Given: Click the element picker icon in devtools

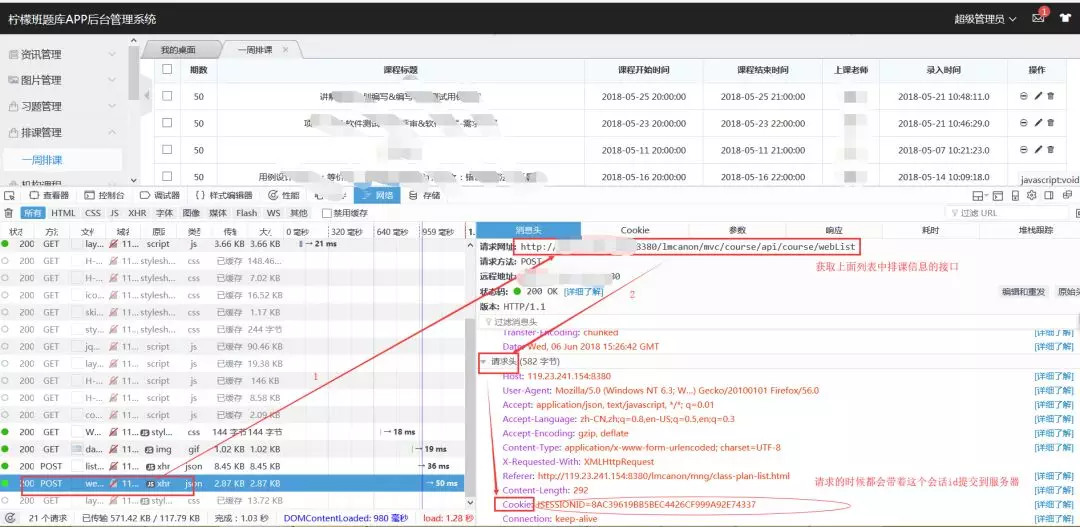Looking at the screenshot, I should (9, 196).
